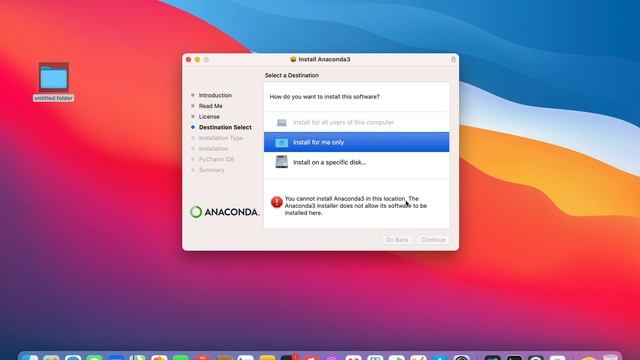The width and height of the screenshot is (640, 360).
Task: Click the Anaconda logo
Action: (x=224, y=212)
